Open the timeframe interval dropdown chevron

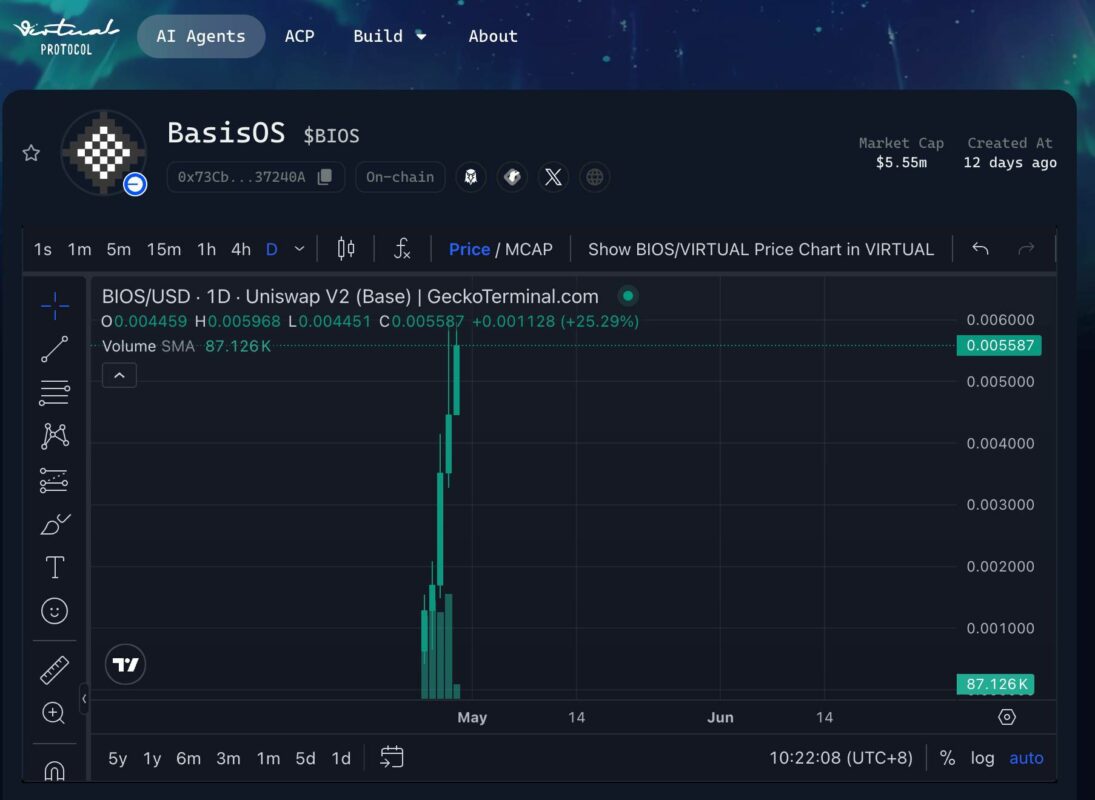[300, 249]
